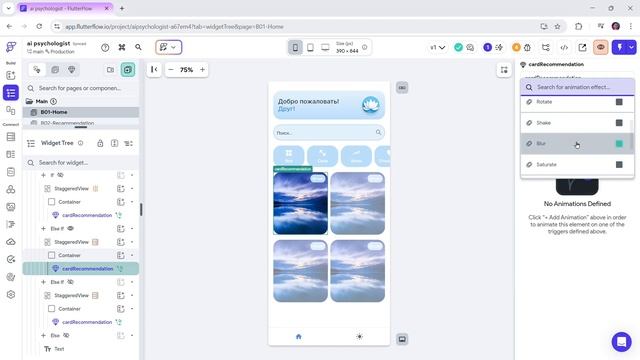Create new folder icon in pages panel
This screenshot has width=640, height=360.
coord(110,70)
